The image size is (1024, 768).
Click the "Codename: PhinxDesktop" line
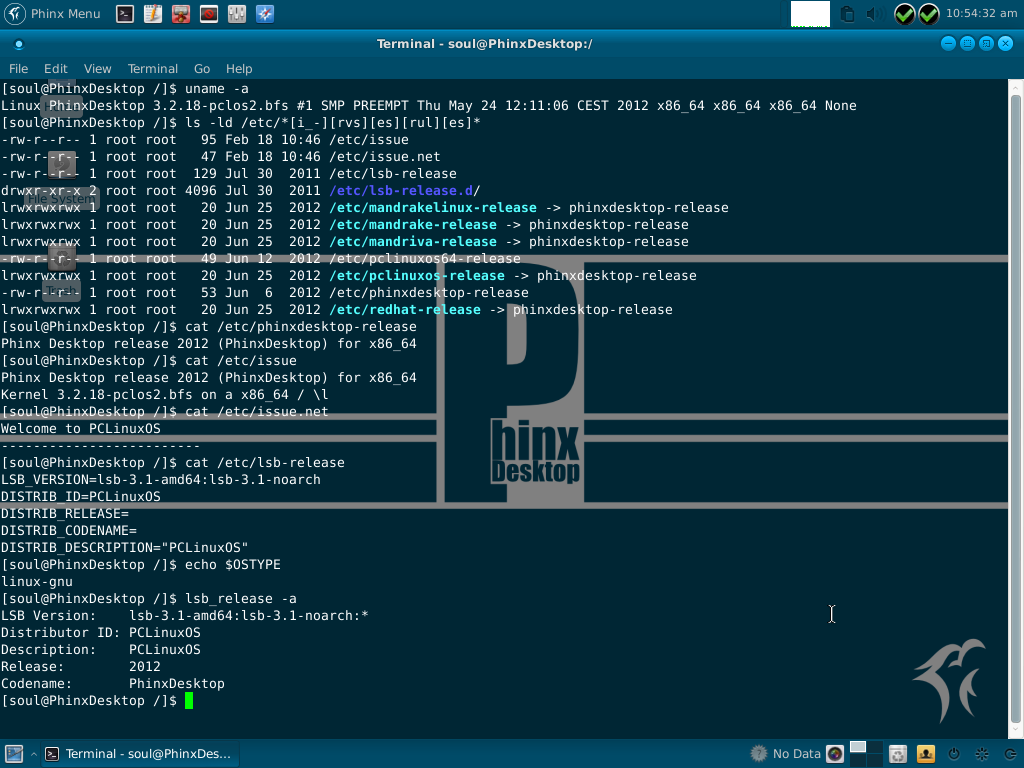tap(112, 683)
